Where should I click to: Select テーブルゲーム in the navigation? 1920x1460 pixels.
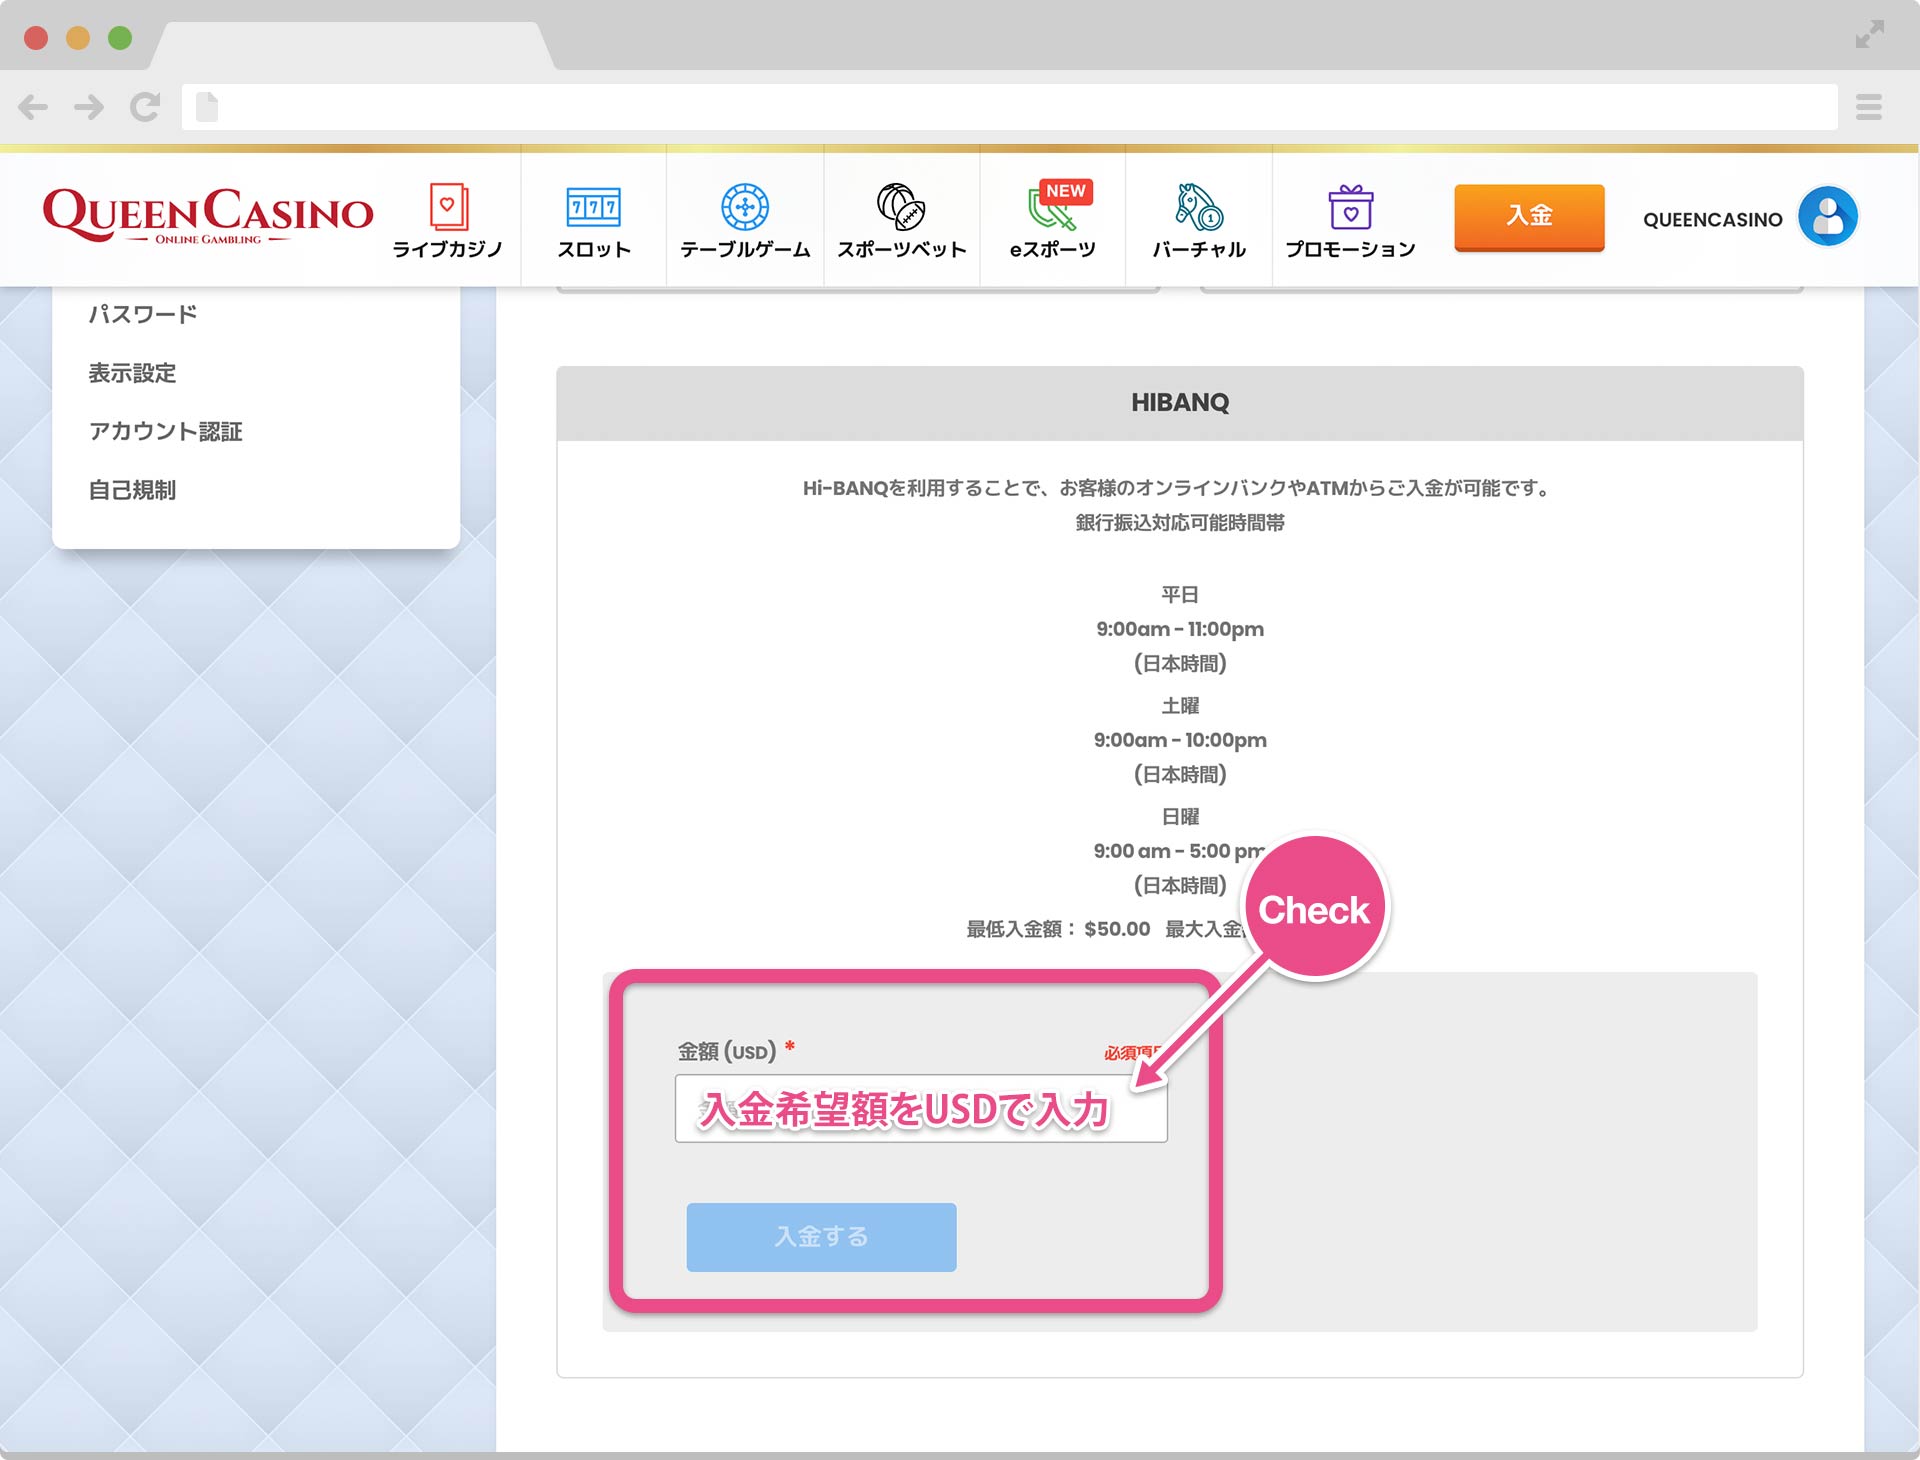[x=745, y=249]
